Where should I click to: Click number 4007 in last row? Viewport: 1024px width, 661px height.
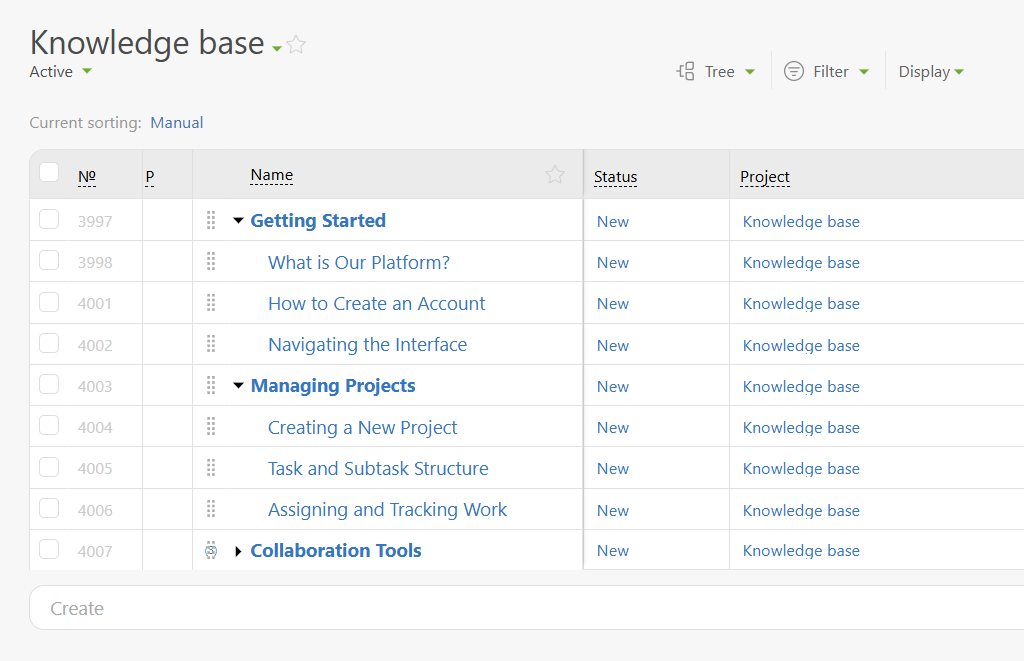[x=95, y=551]
